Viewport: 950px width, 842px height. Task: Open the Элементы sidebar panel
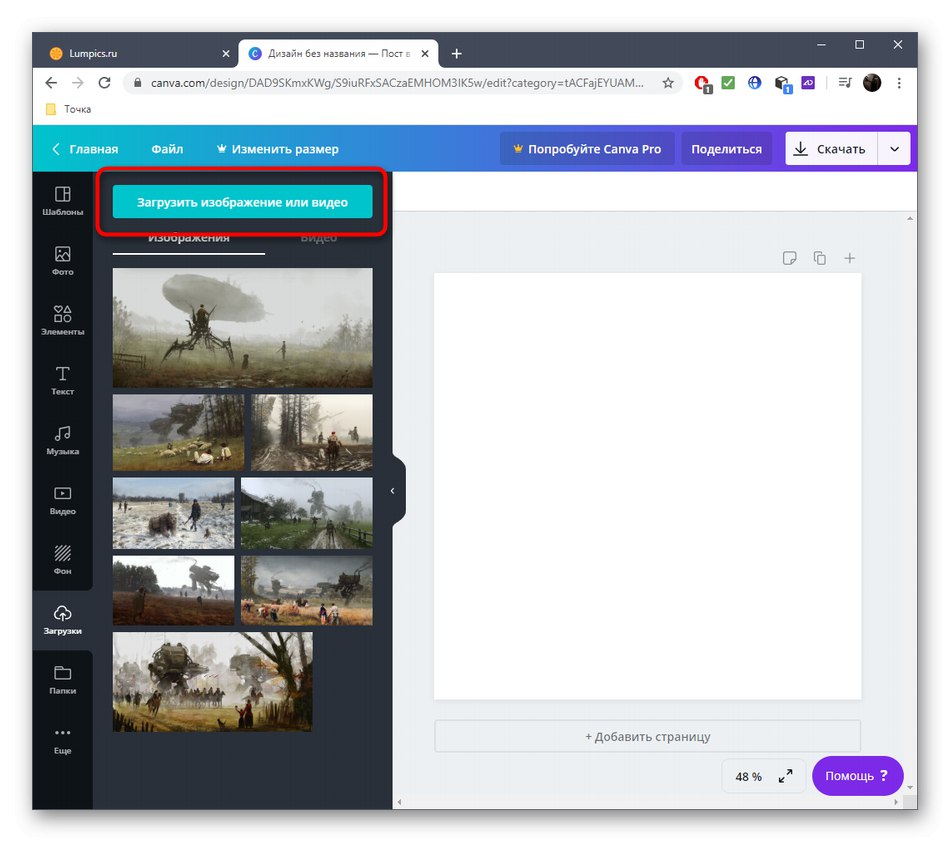tap(62, 320)
